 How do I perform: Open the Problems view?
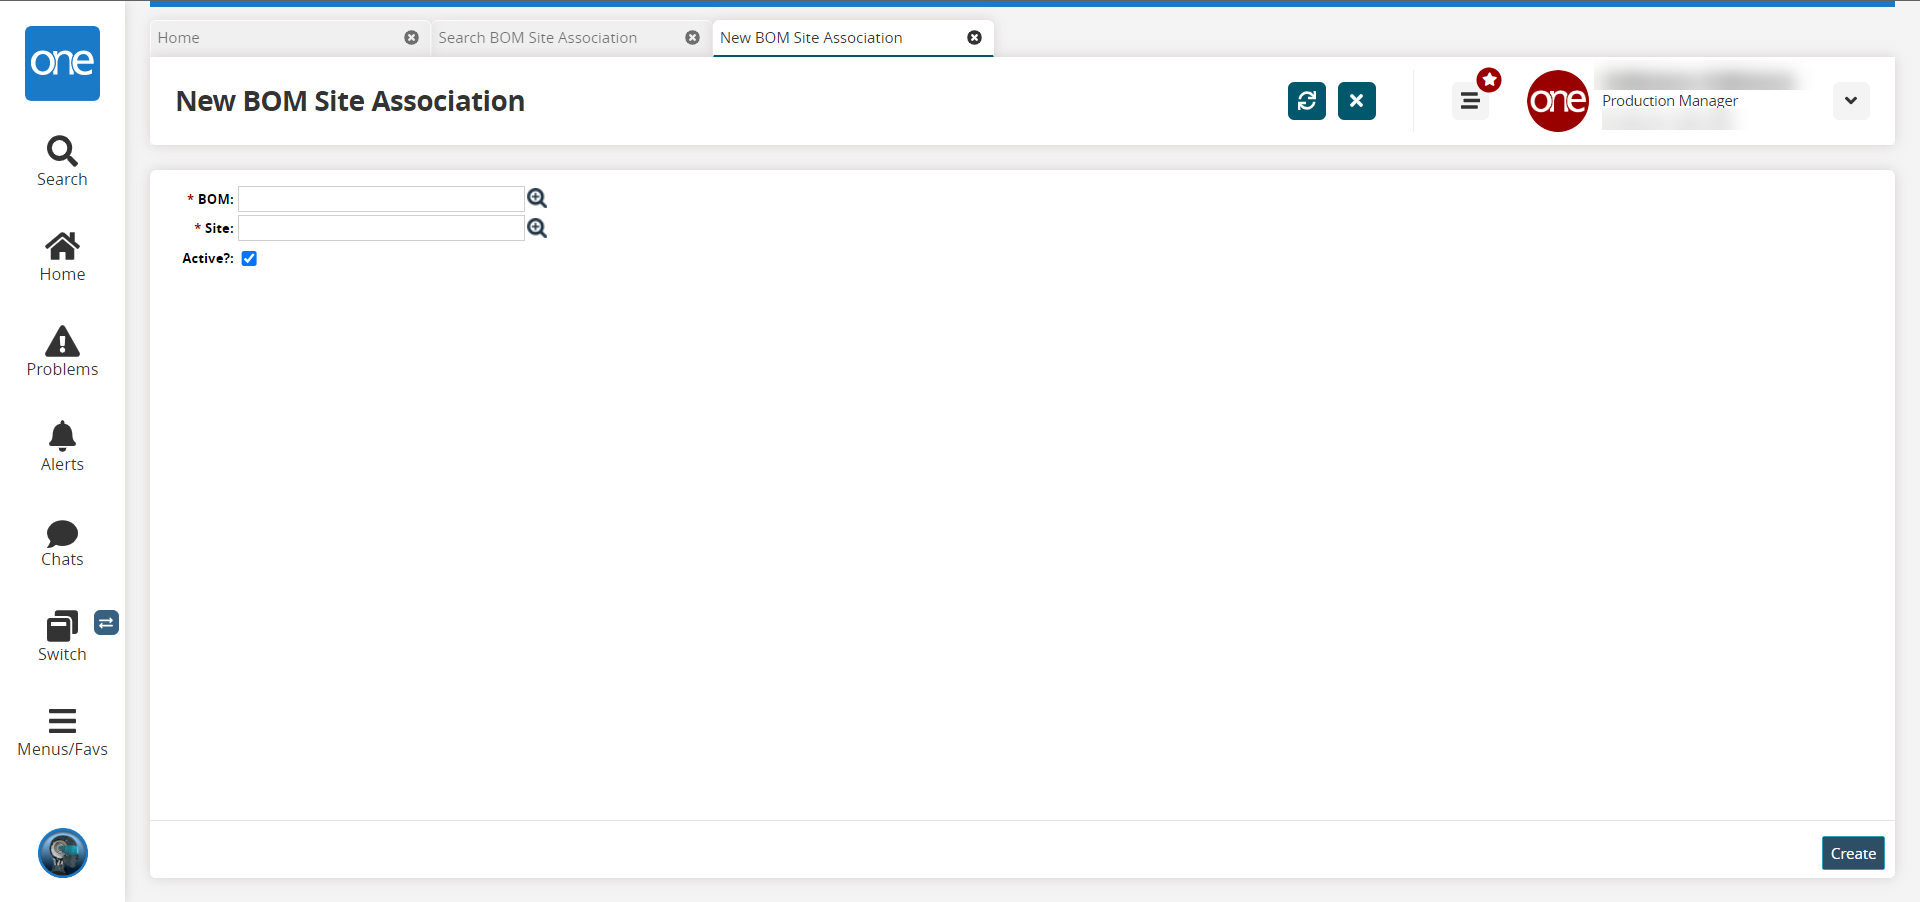(x=62, y=352)
